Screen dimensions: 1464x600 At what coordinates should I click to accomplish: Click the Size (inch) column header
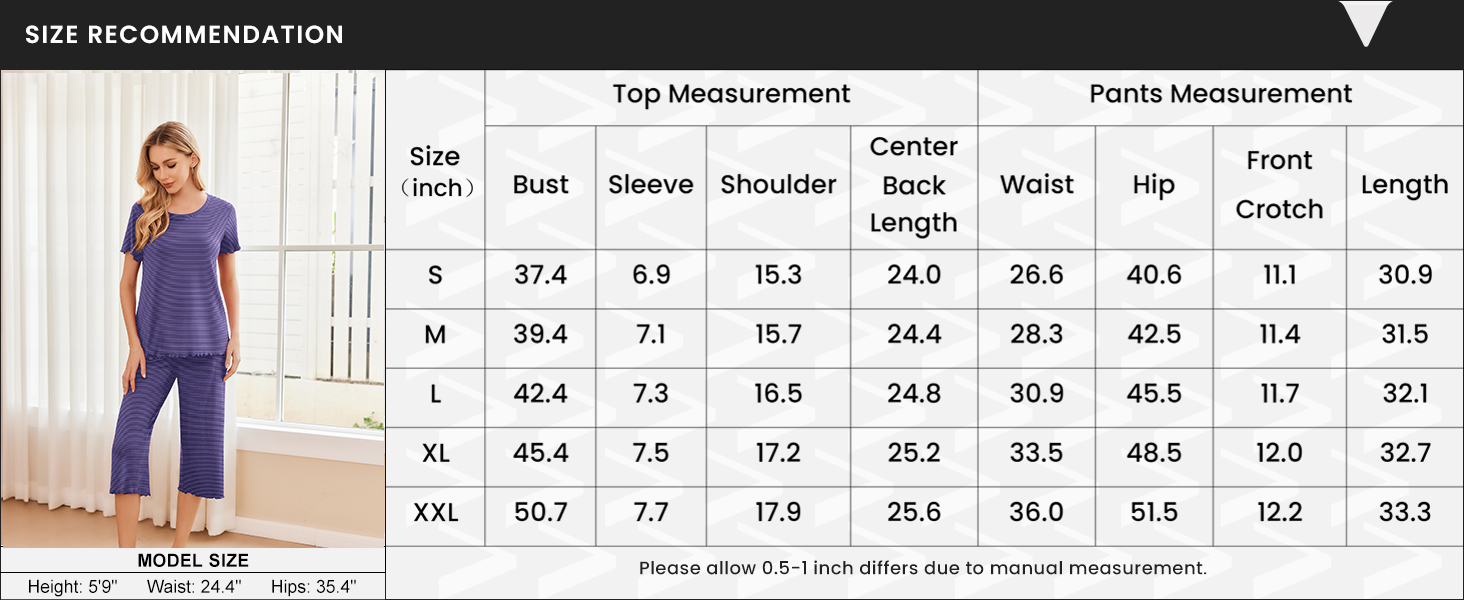click(435, 172)
